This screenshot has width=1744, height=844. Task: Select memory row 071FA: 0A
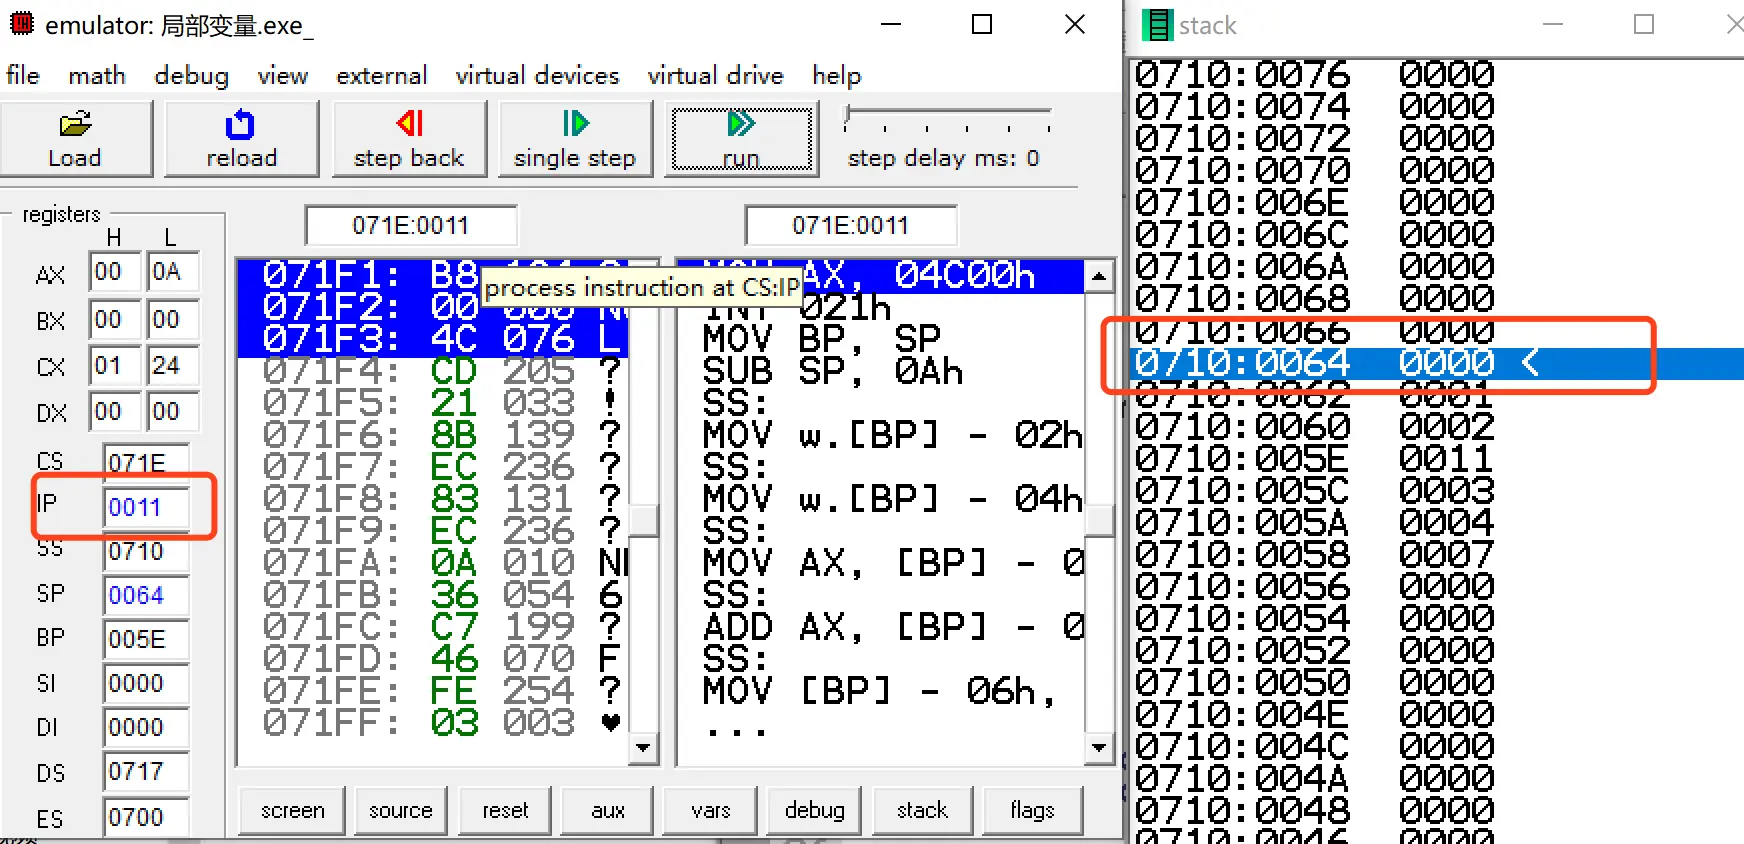point(433,564)
